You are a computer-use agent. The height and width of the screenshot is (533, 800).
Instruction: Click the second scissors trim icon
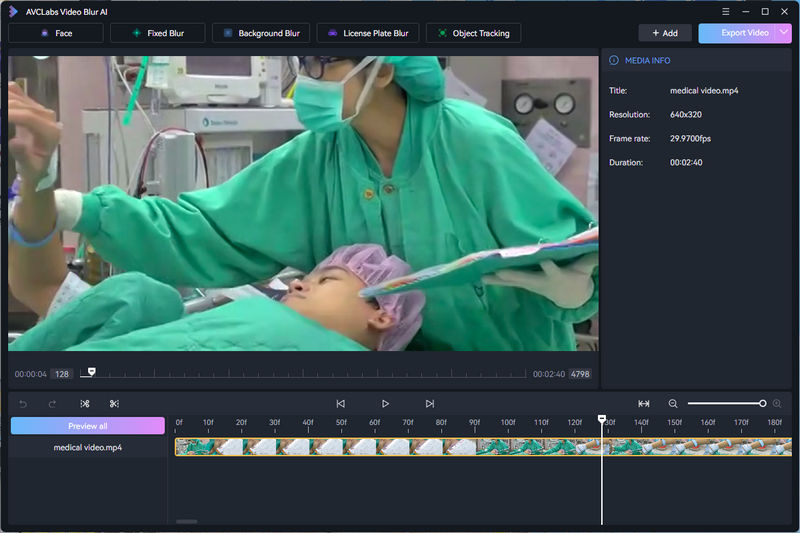(114, 404)
